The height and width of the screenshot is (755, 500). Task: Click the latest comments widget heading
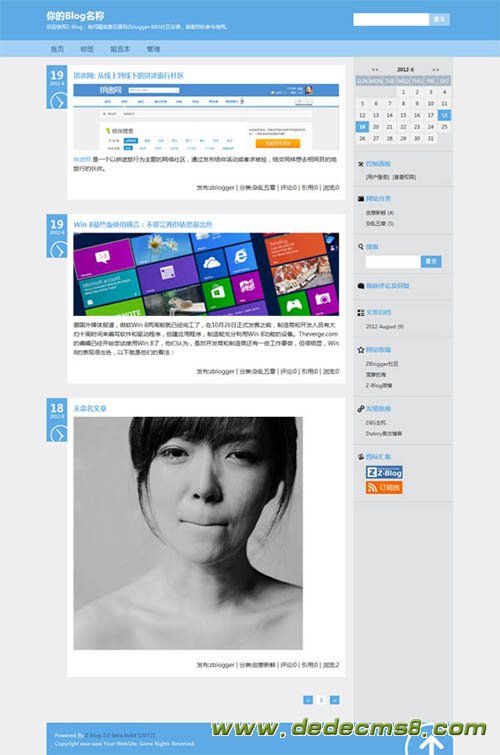click(387, 286)
